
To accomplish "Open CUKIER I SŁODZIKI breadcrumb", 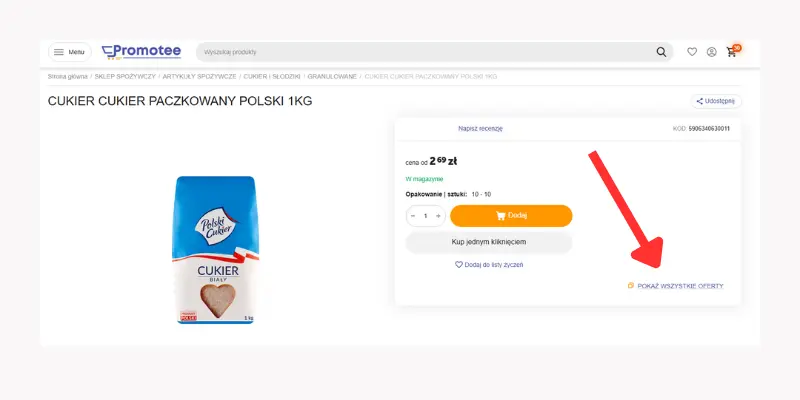I will (x=272, y=76).
